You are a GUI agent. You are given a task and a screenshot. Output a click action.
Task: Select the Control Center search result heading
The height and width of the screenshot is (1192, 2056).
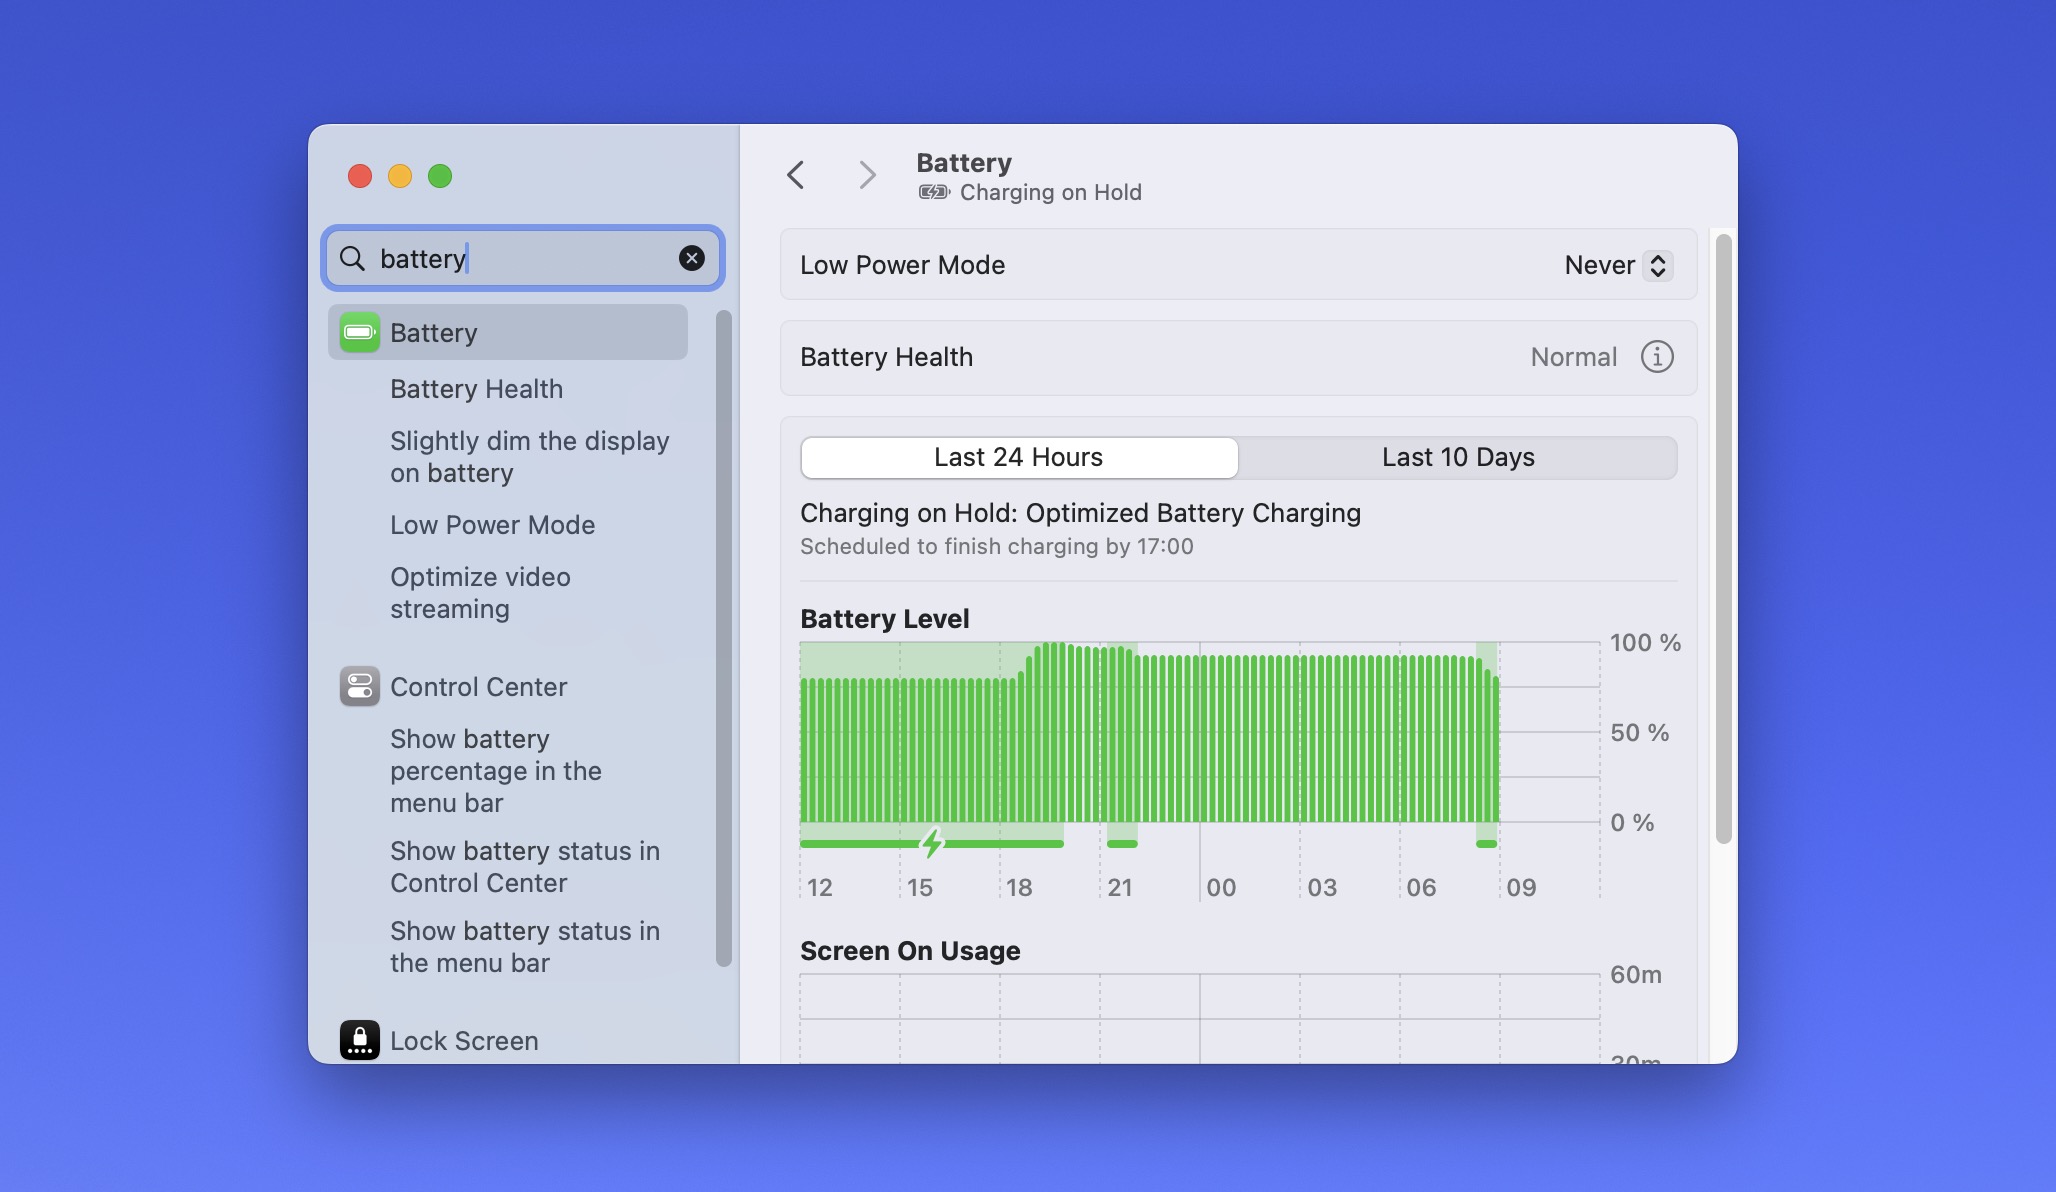[478, 687]
